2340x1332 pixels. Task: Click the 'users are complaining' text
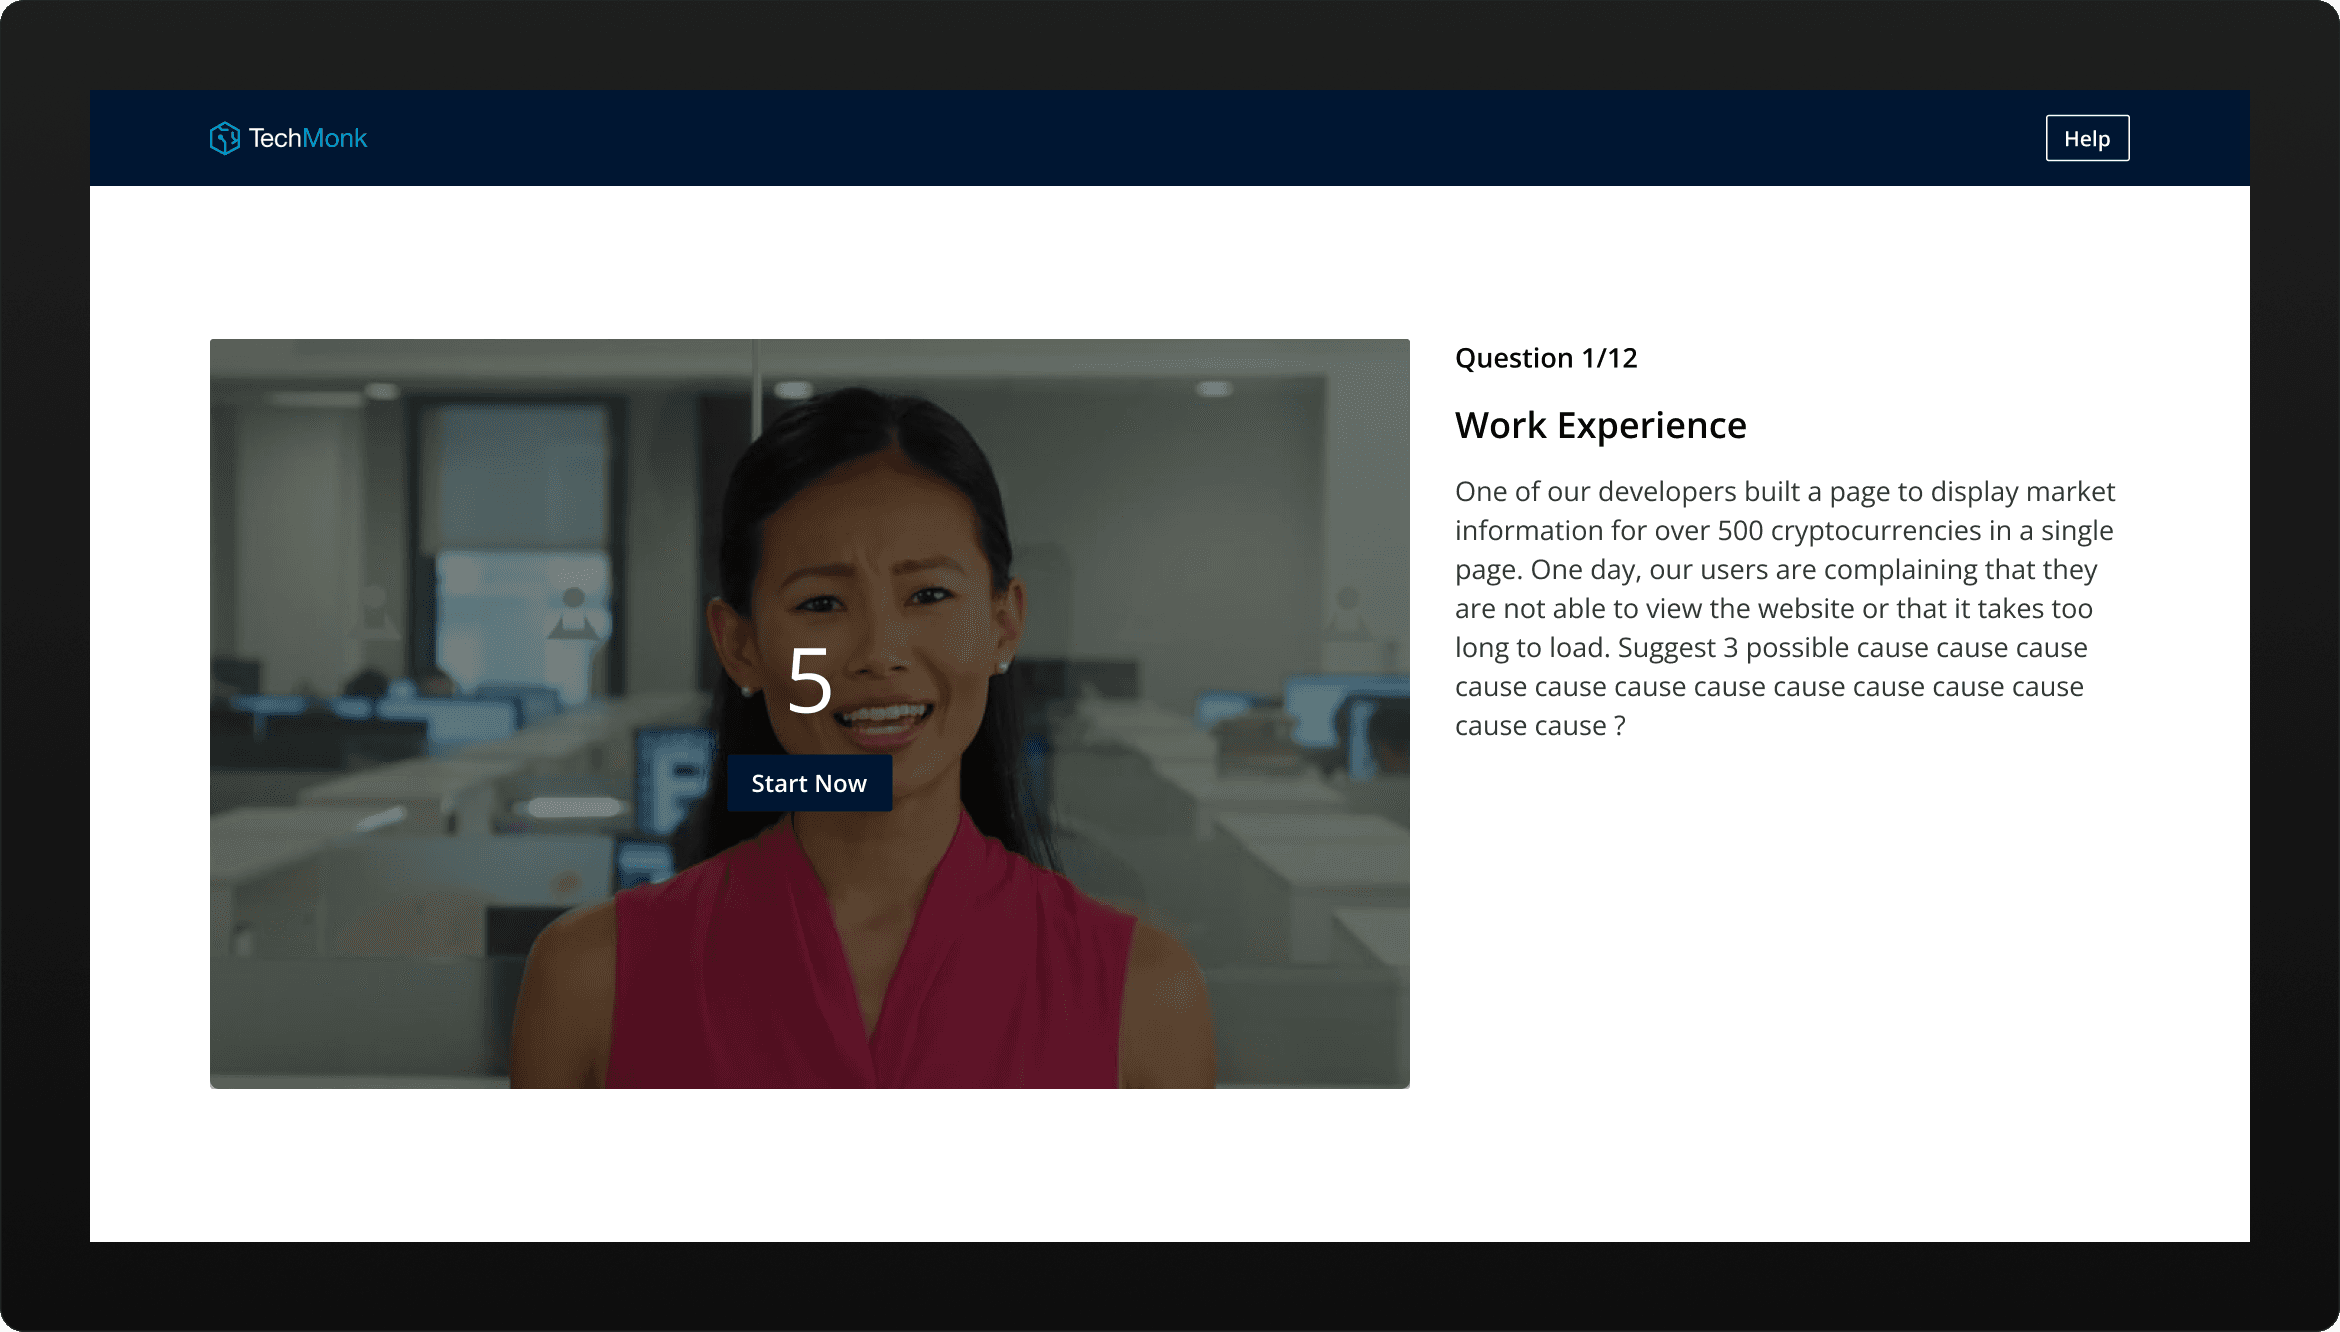tap(1838, 570)
